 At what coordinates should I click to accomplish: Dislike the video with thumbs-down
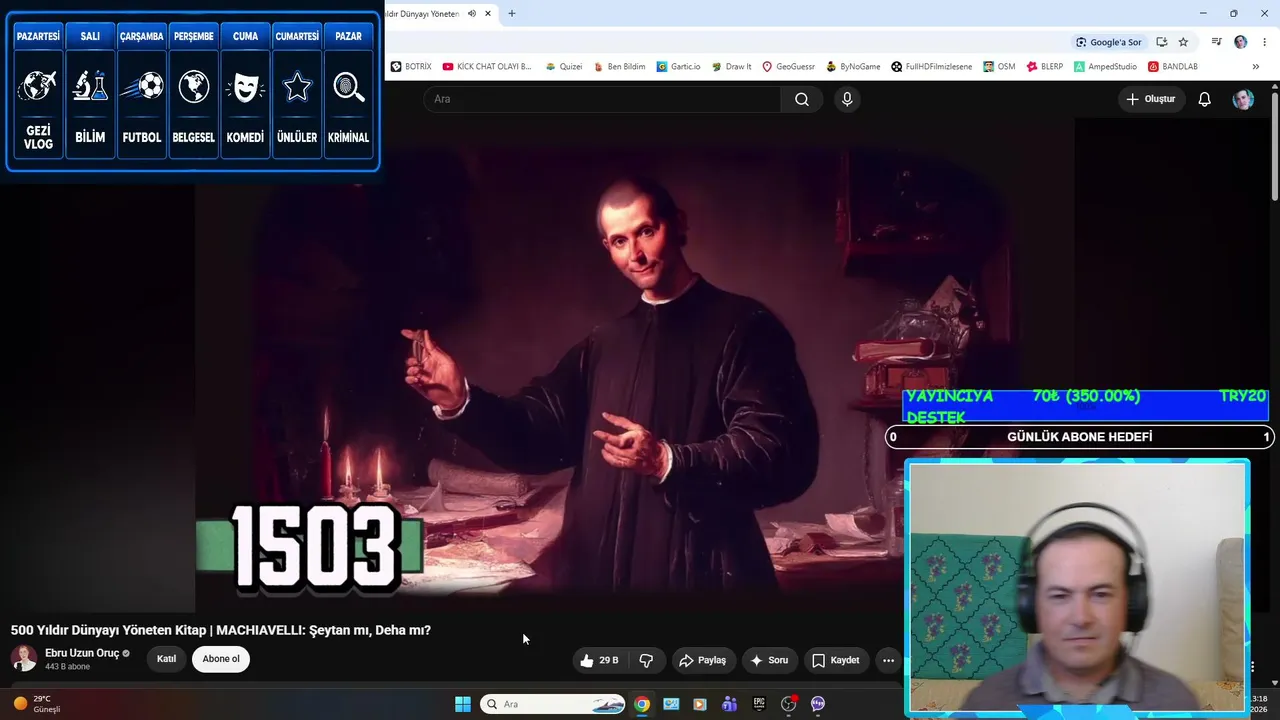tap(646, 660)
